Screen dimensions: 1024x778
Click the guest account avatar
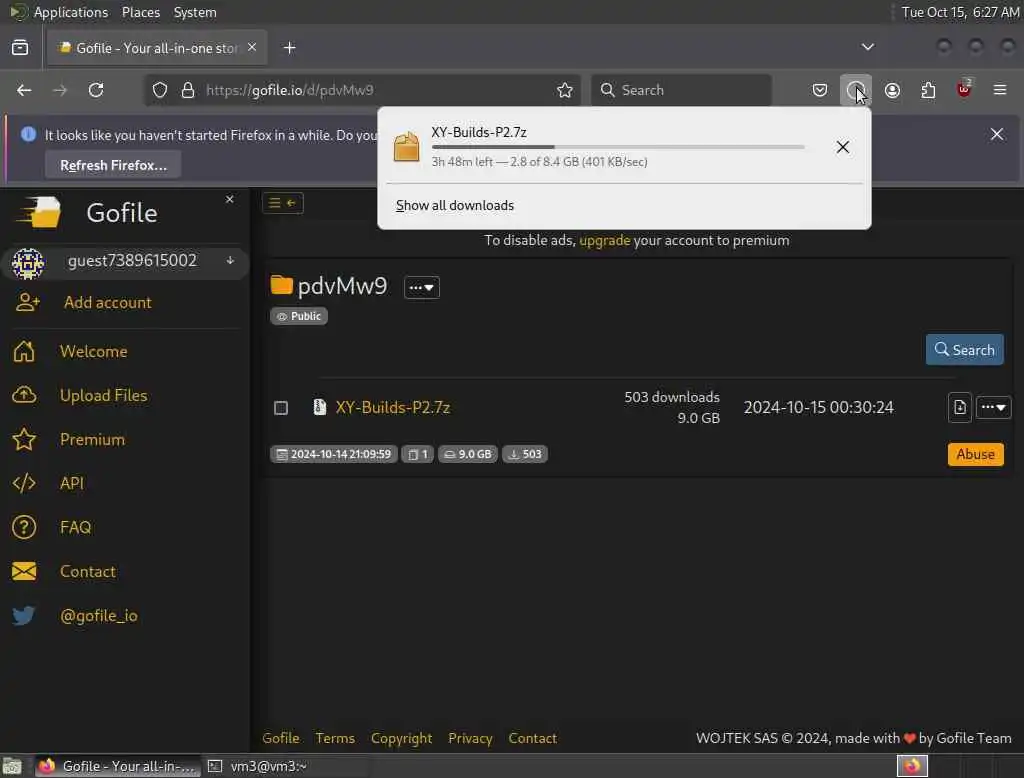click(28, 263)
